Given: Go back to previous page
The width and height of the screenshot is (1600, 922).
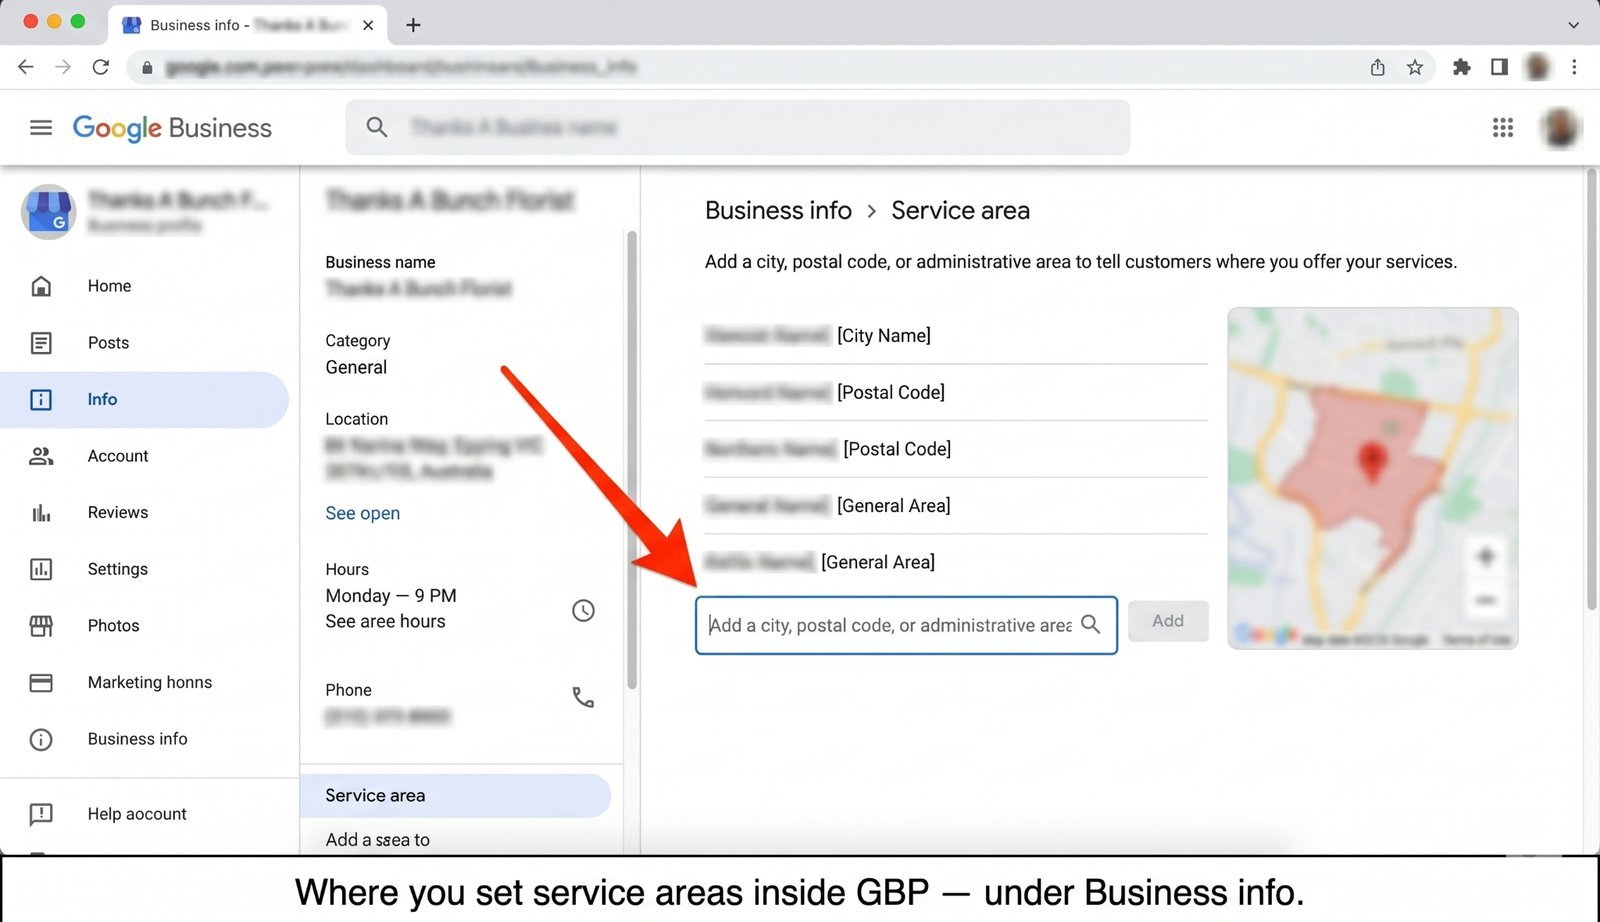Looking at the screenshot, I should tap(26, 67).
